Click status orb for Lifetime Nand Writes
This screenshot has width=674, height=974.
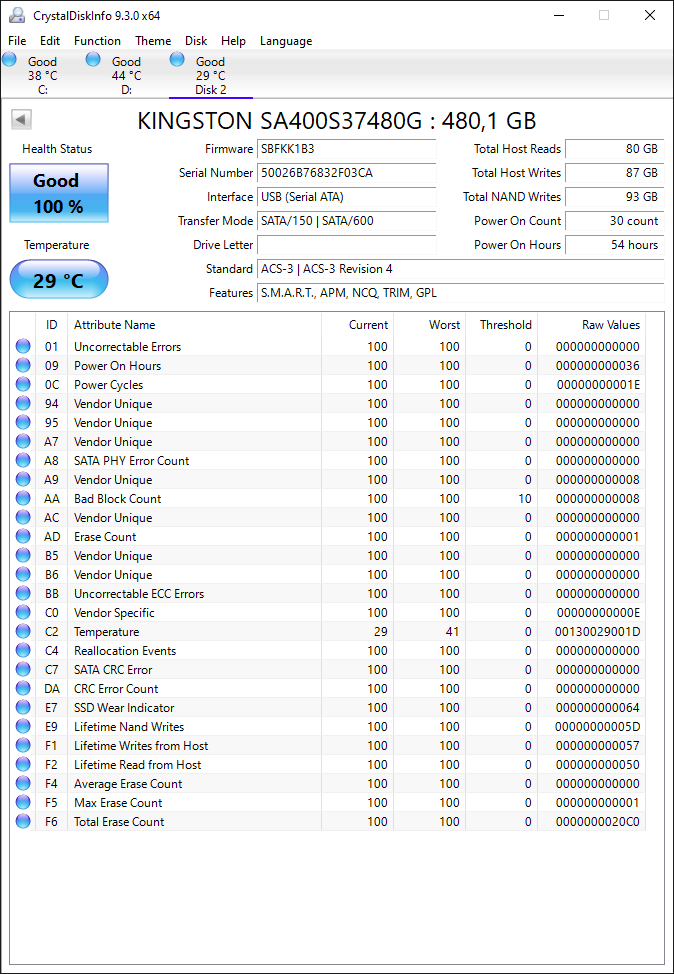click(x=23, y=726)
